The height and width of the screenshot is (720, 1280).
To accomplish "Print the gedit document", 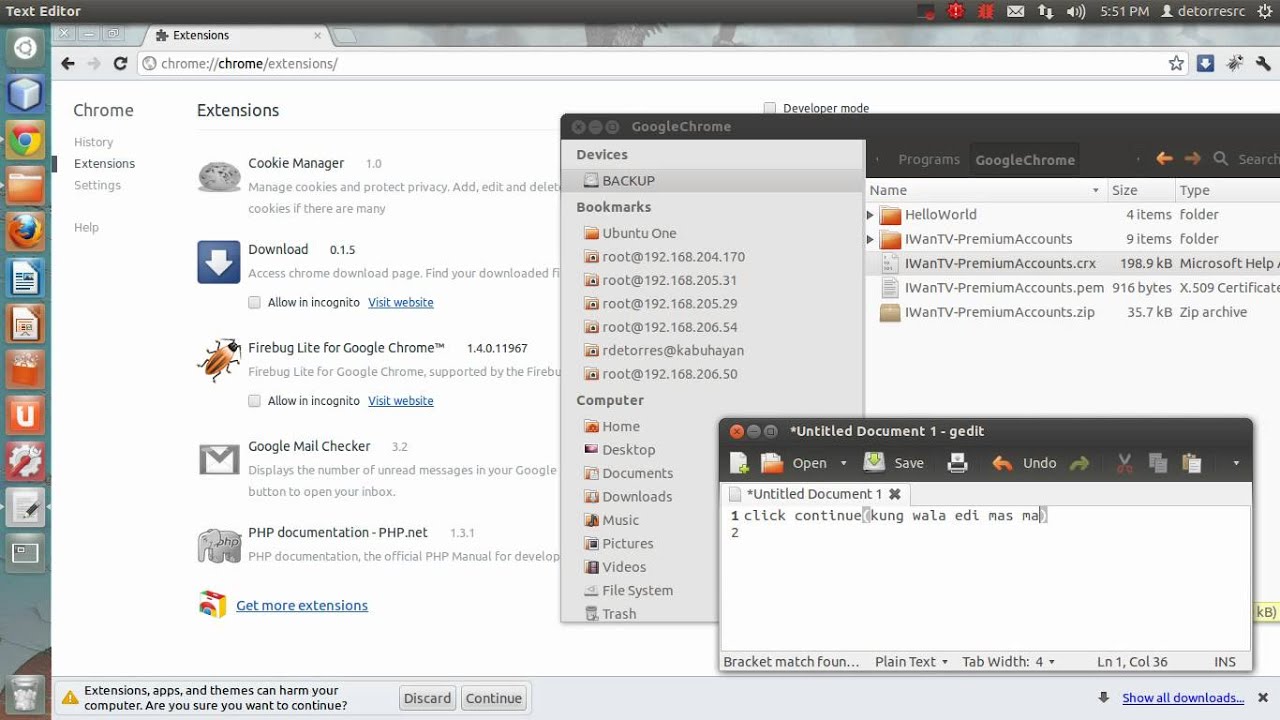I will point(957,463).
